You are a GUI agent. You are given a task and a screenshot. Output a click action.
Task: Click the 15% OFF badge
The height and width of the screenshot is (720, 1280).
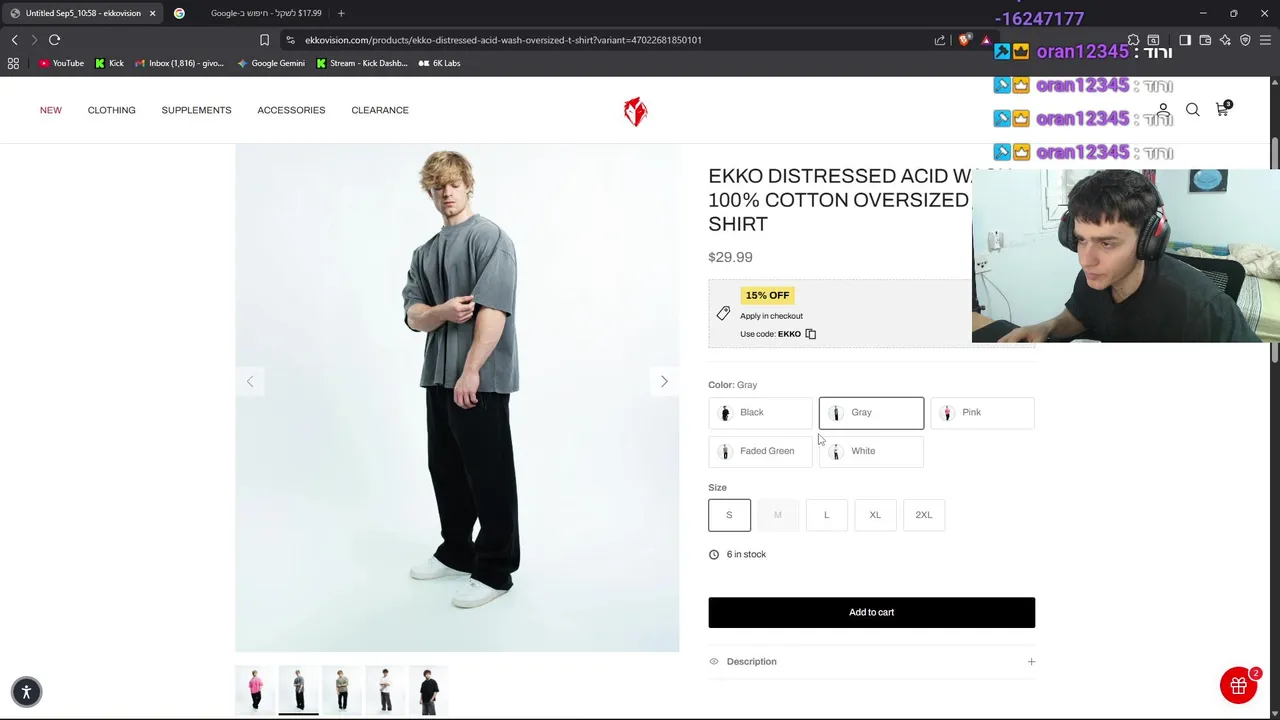(x=767, y=295)
